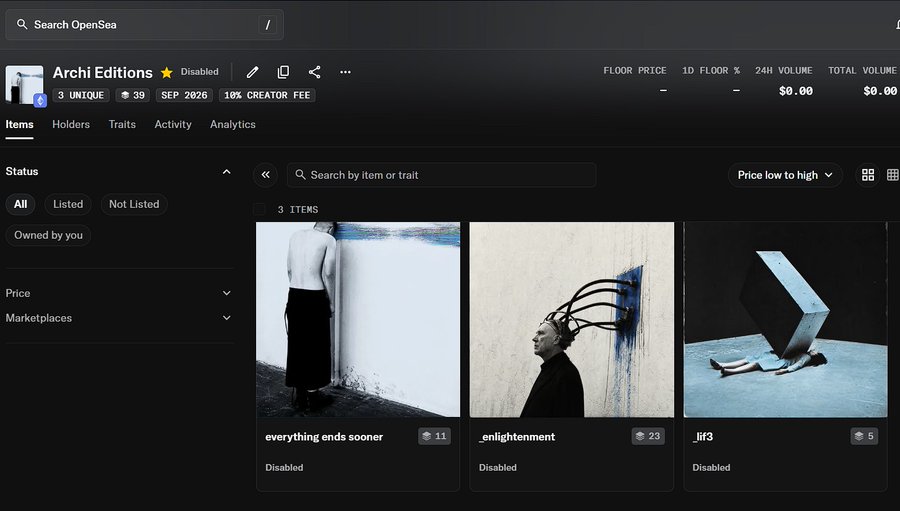Click the stack icon beside 39 total supply

[x=125, y=95]
